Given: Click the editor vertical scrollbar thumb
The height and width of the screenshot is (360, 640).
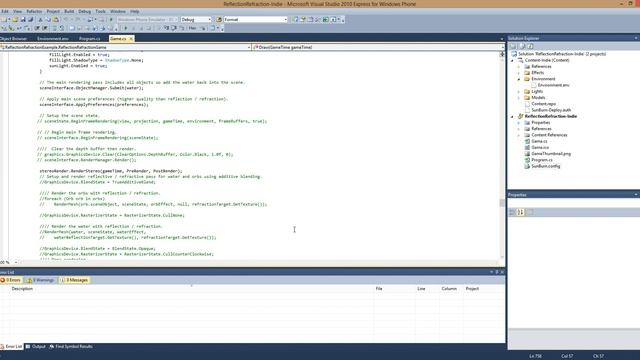Looking at the screenshot, I should point(502,203).
